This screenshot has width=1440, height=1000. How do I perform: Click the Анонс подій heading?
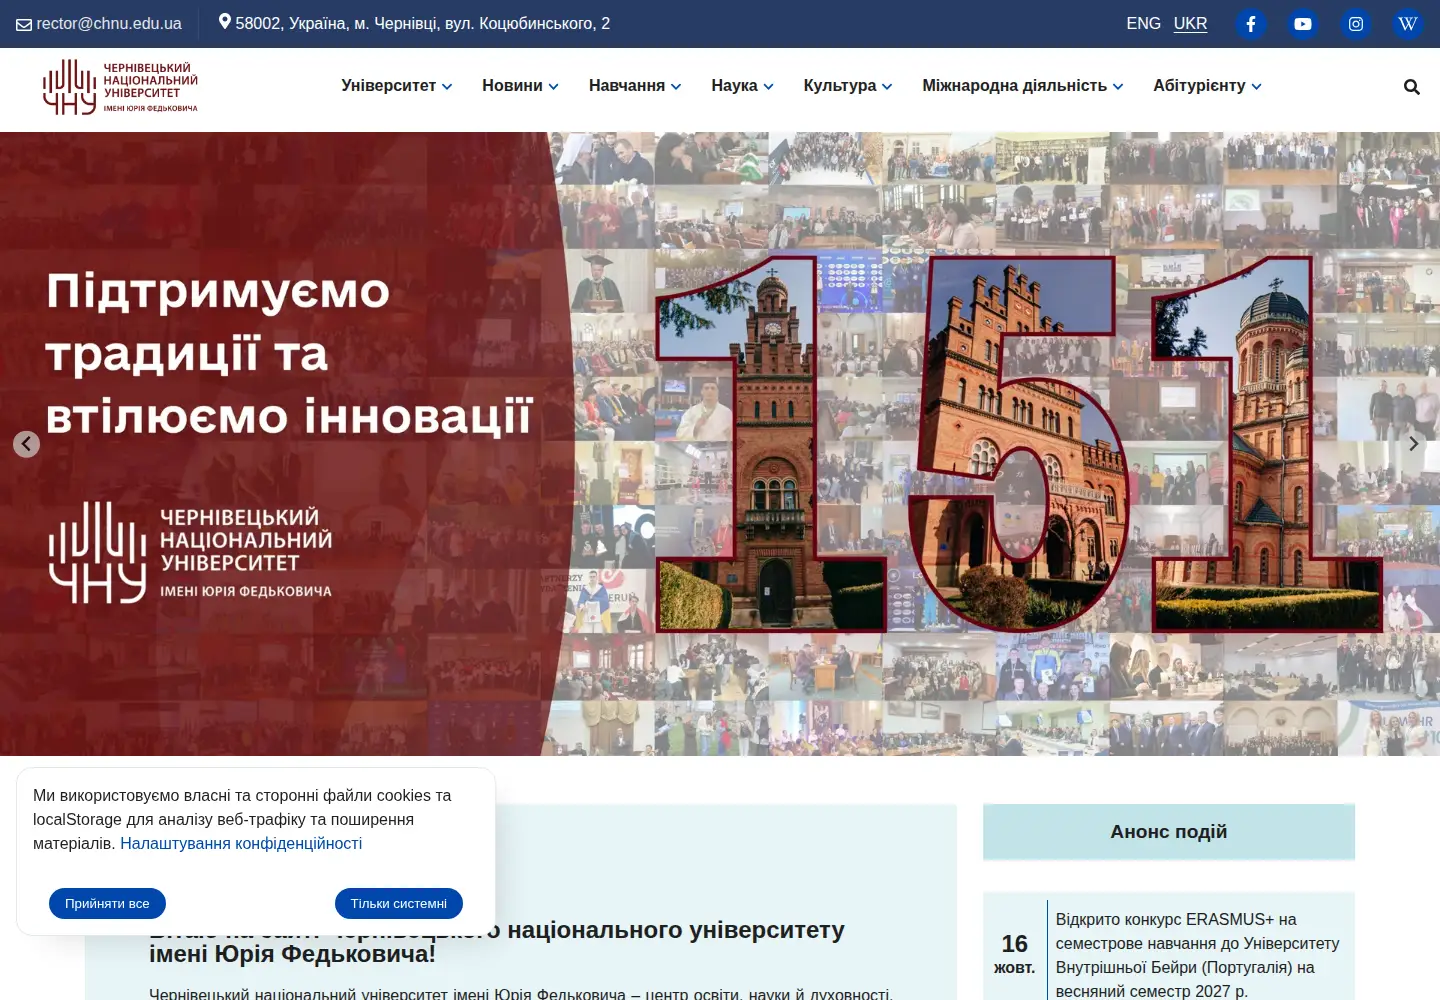(1169, 832)
